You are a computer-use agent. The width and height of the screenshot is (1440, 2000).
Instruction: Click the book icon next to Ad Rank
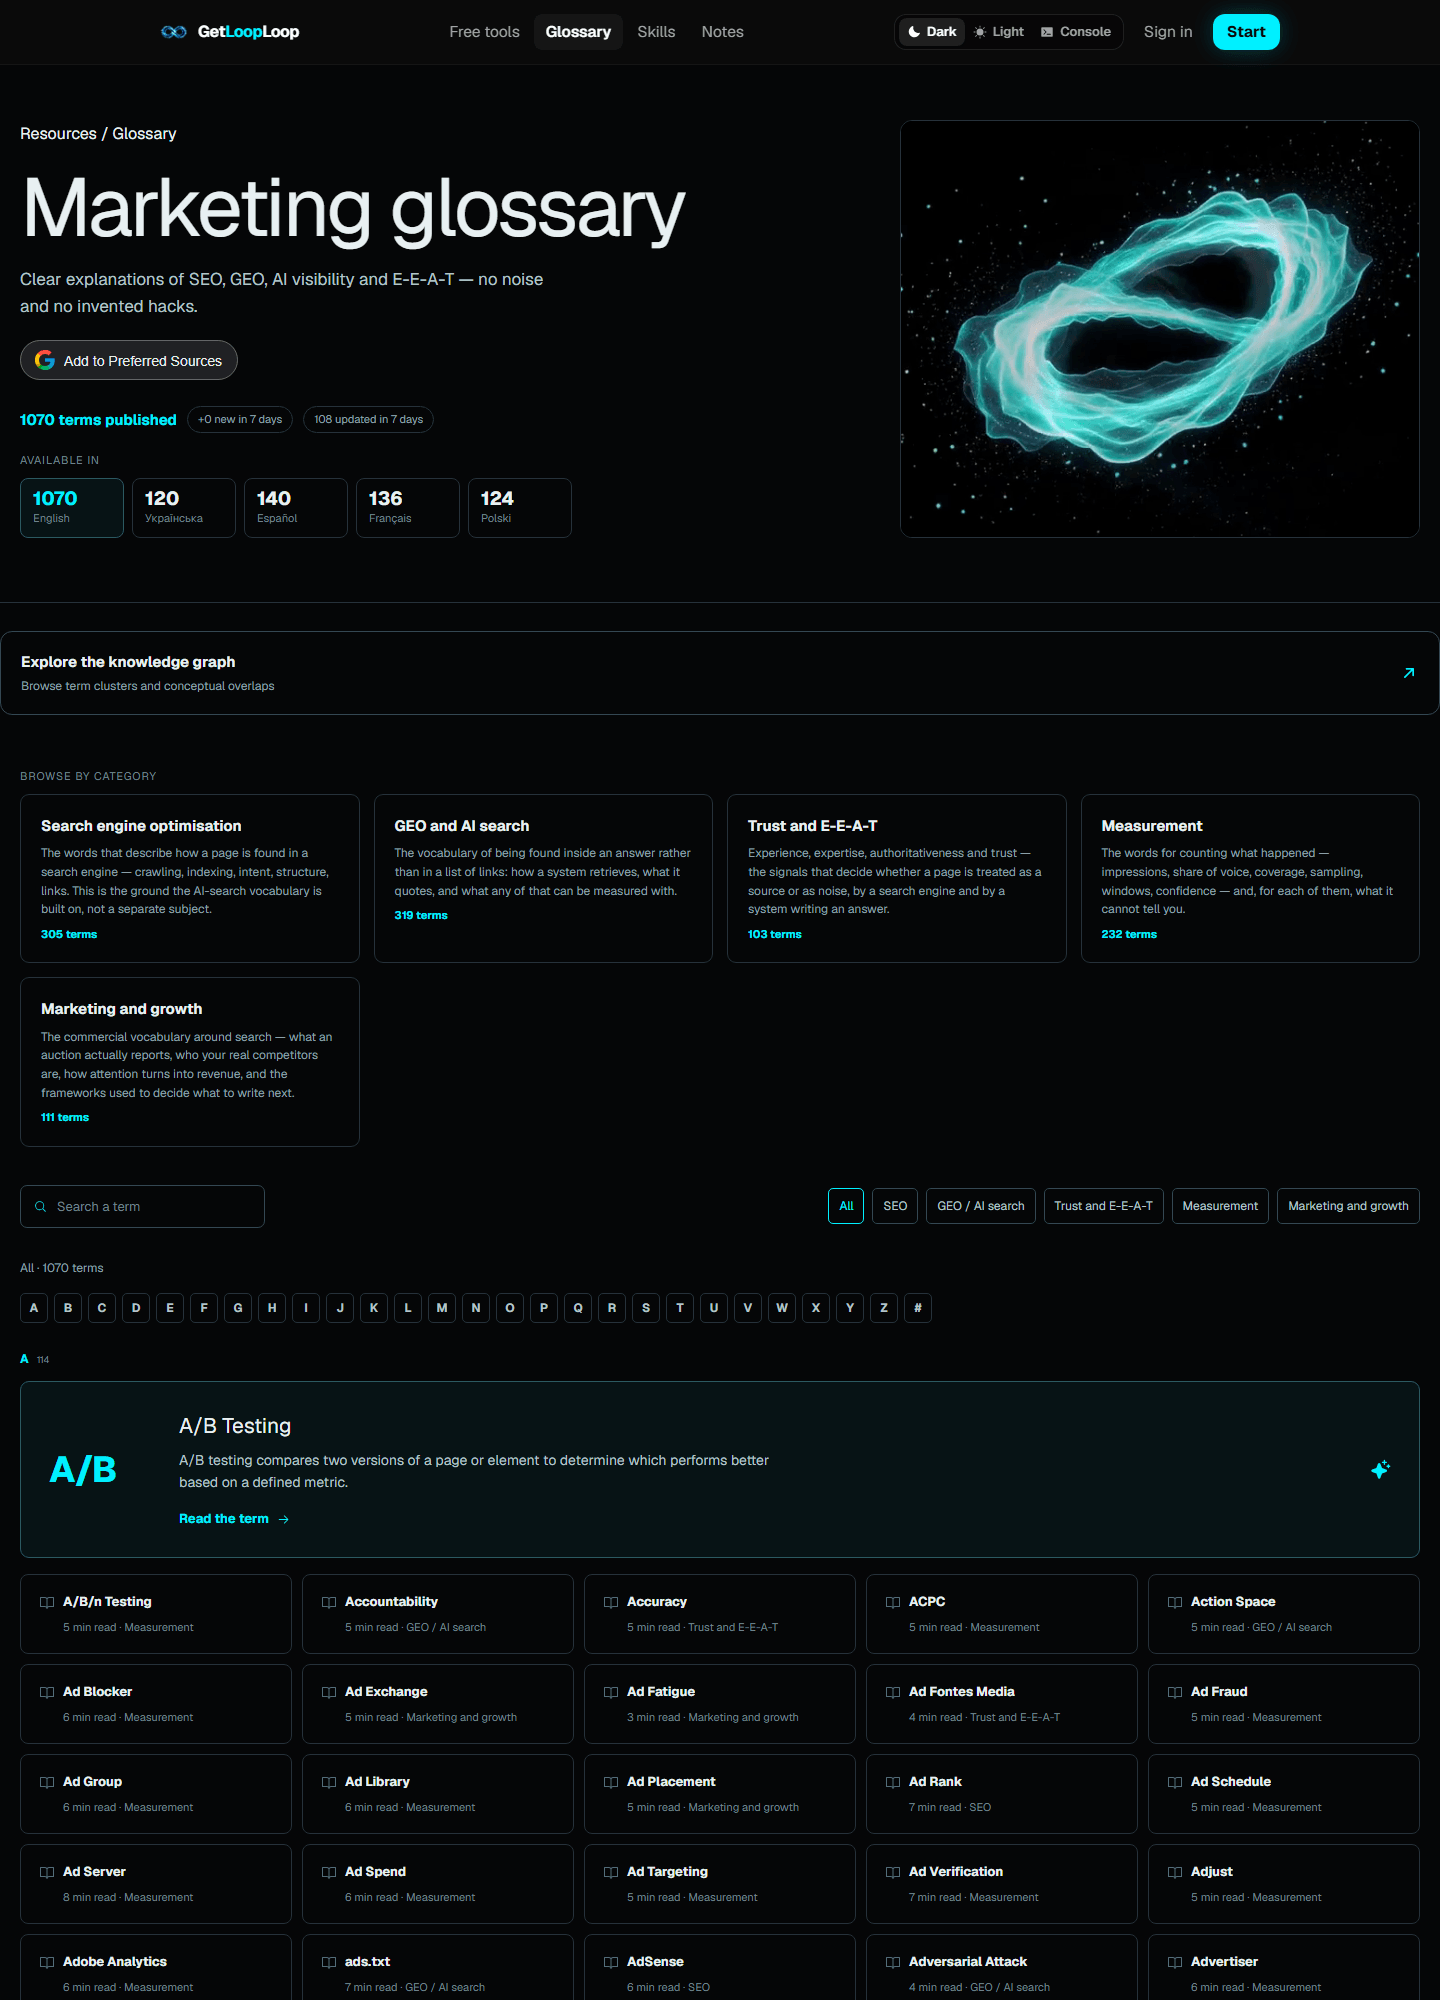tap(893, 1782)
